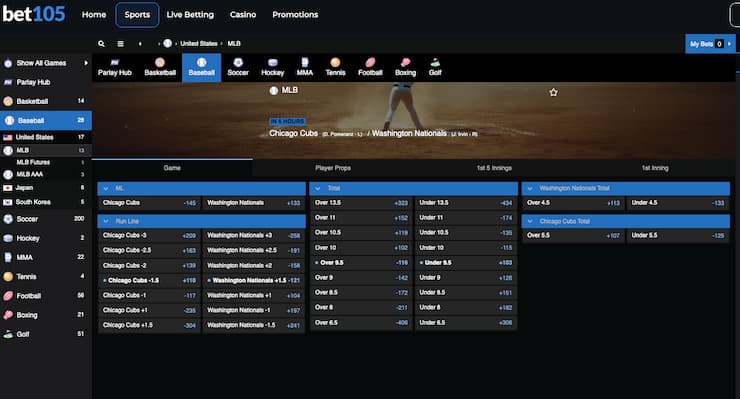Open Soccer in the left sidebar

(x=45, y=219)
